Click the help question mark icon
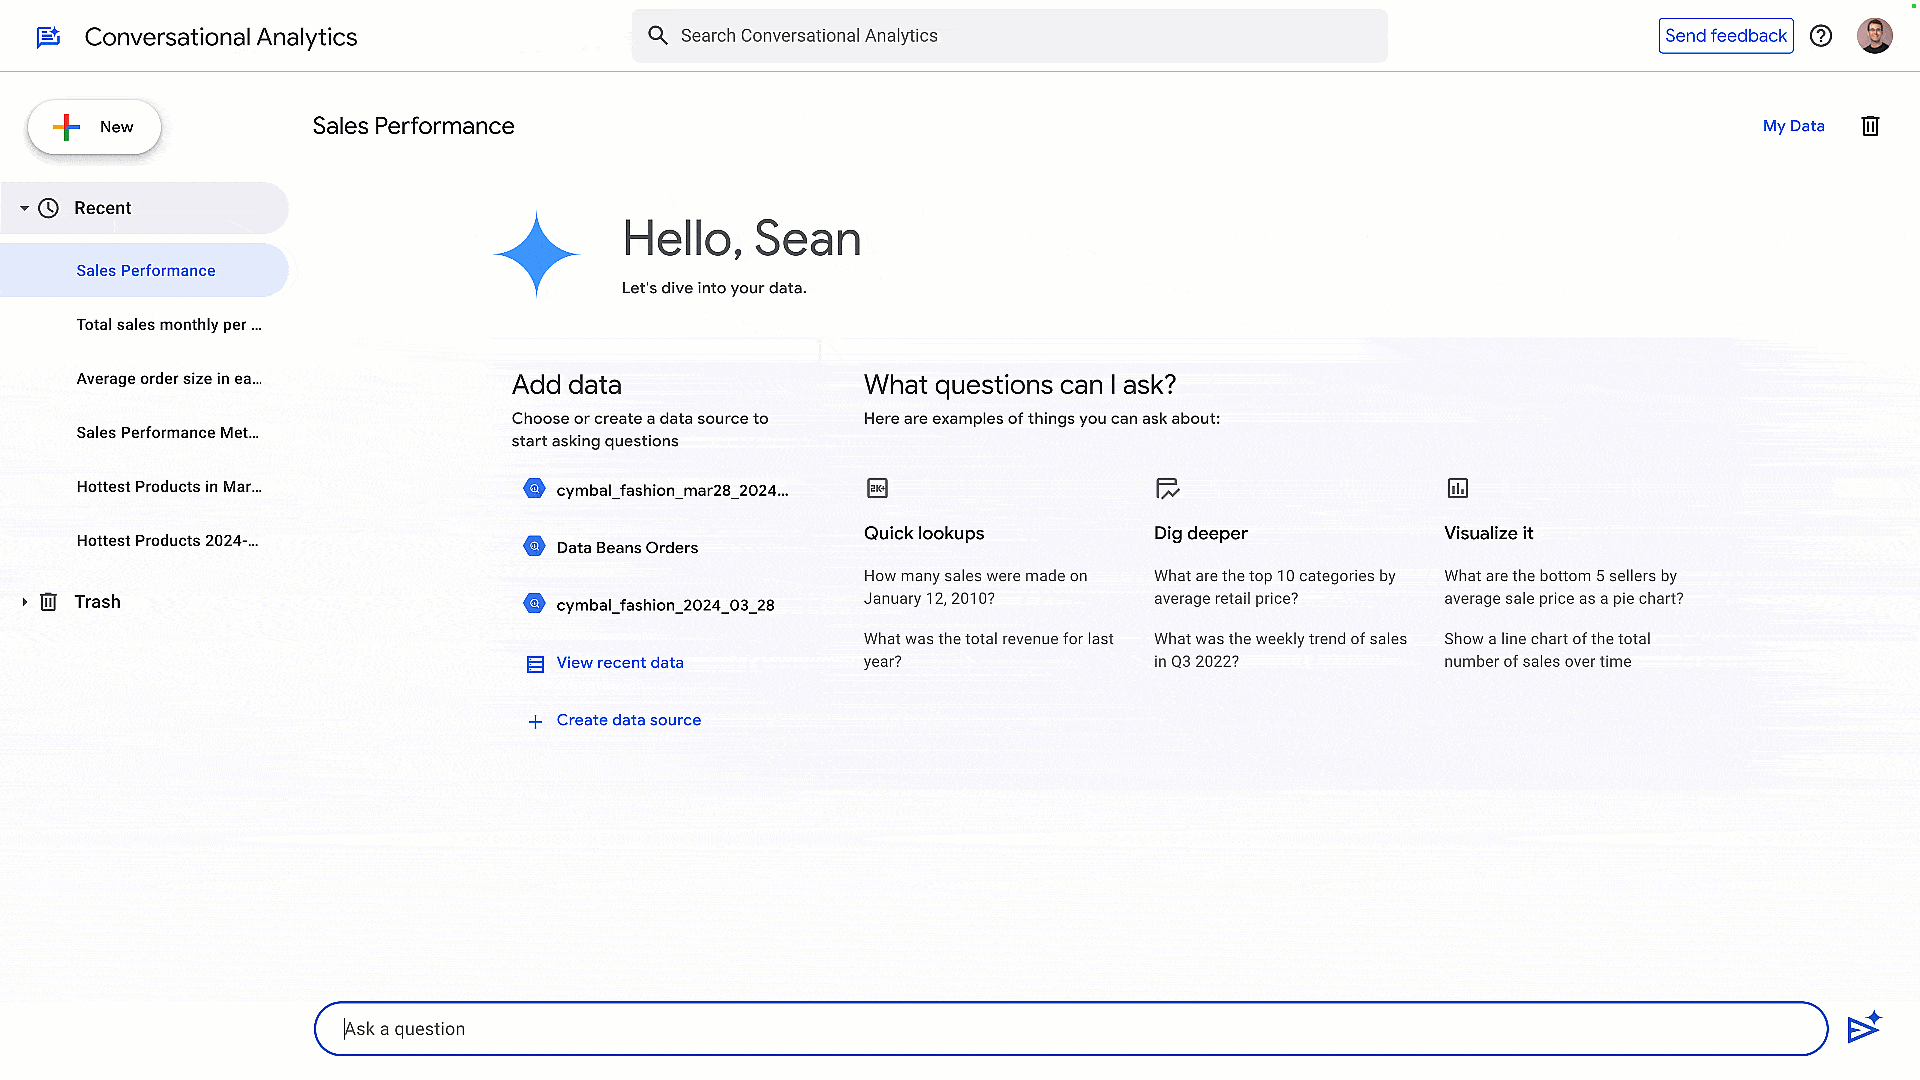This screenshot has height=1080, width=1920. pos(1821,36)
